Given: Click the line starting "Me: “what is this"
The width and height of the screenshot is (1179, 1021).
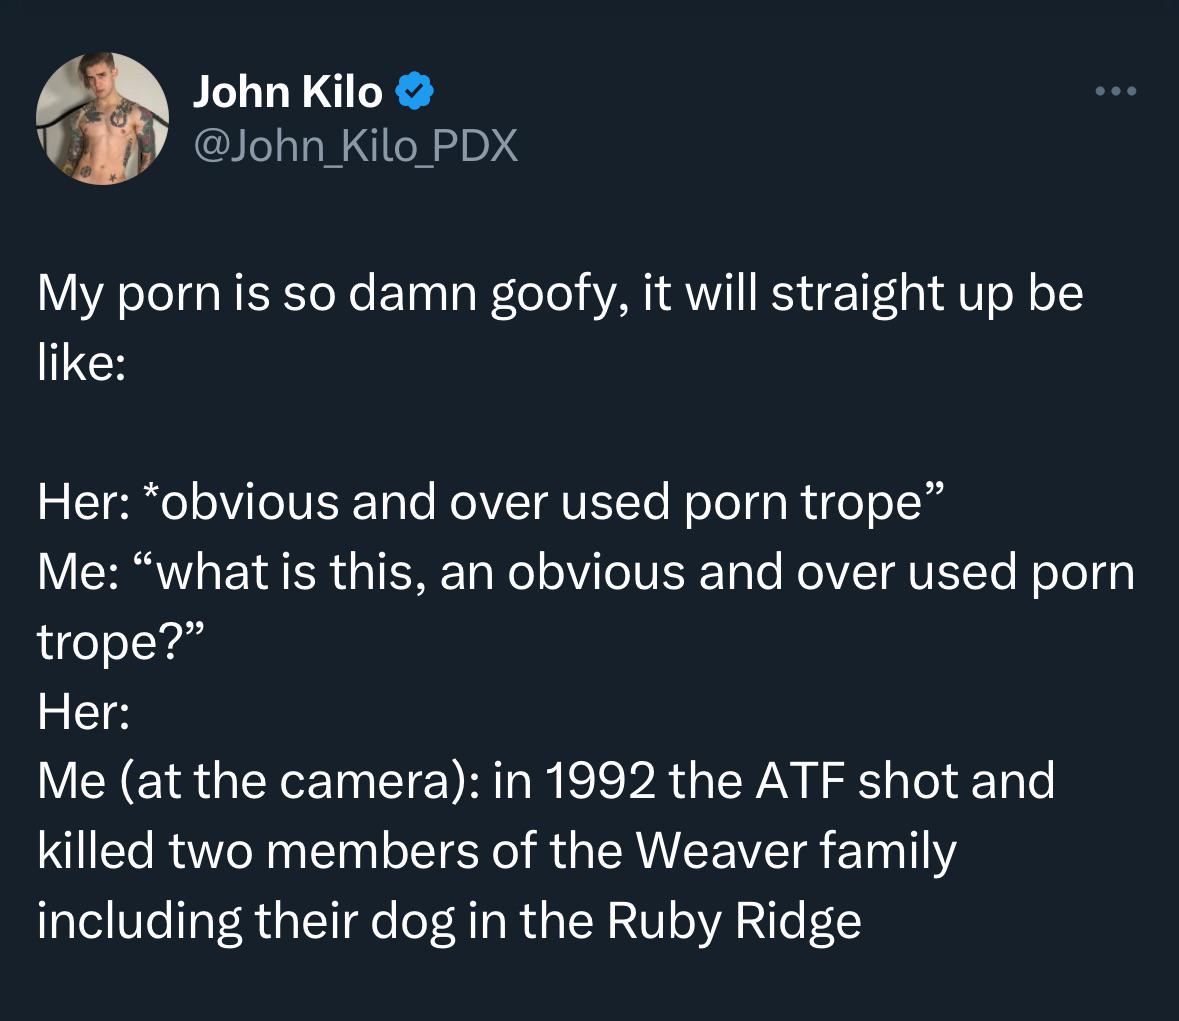Looking at the screenshot, I should tap(586, 573).
